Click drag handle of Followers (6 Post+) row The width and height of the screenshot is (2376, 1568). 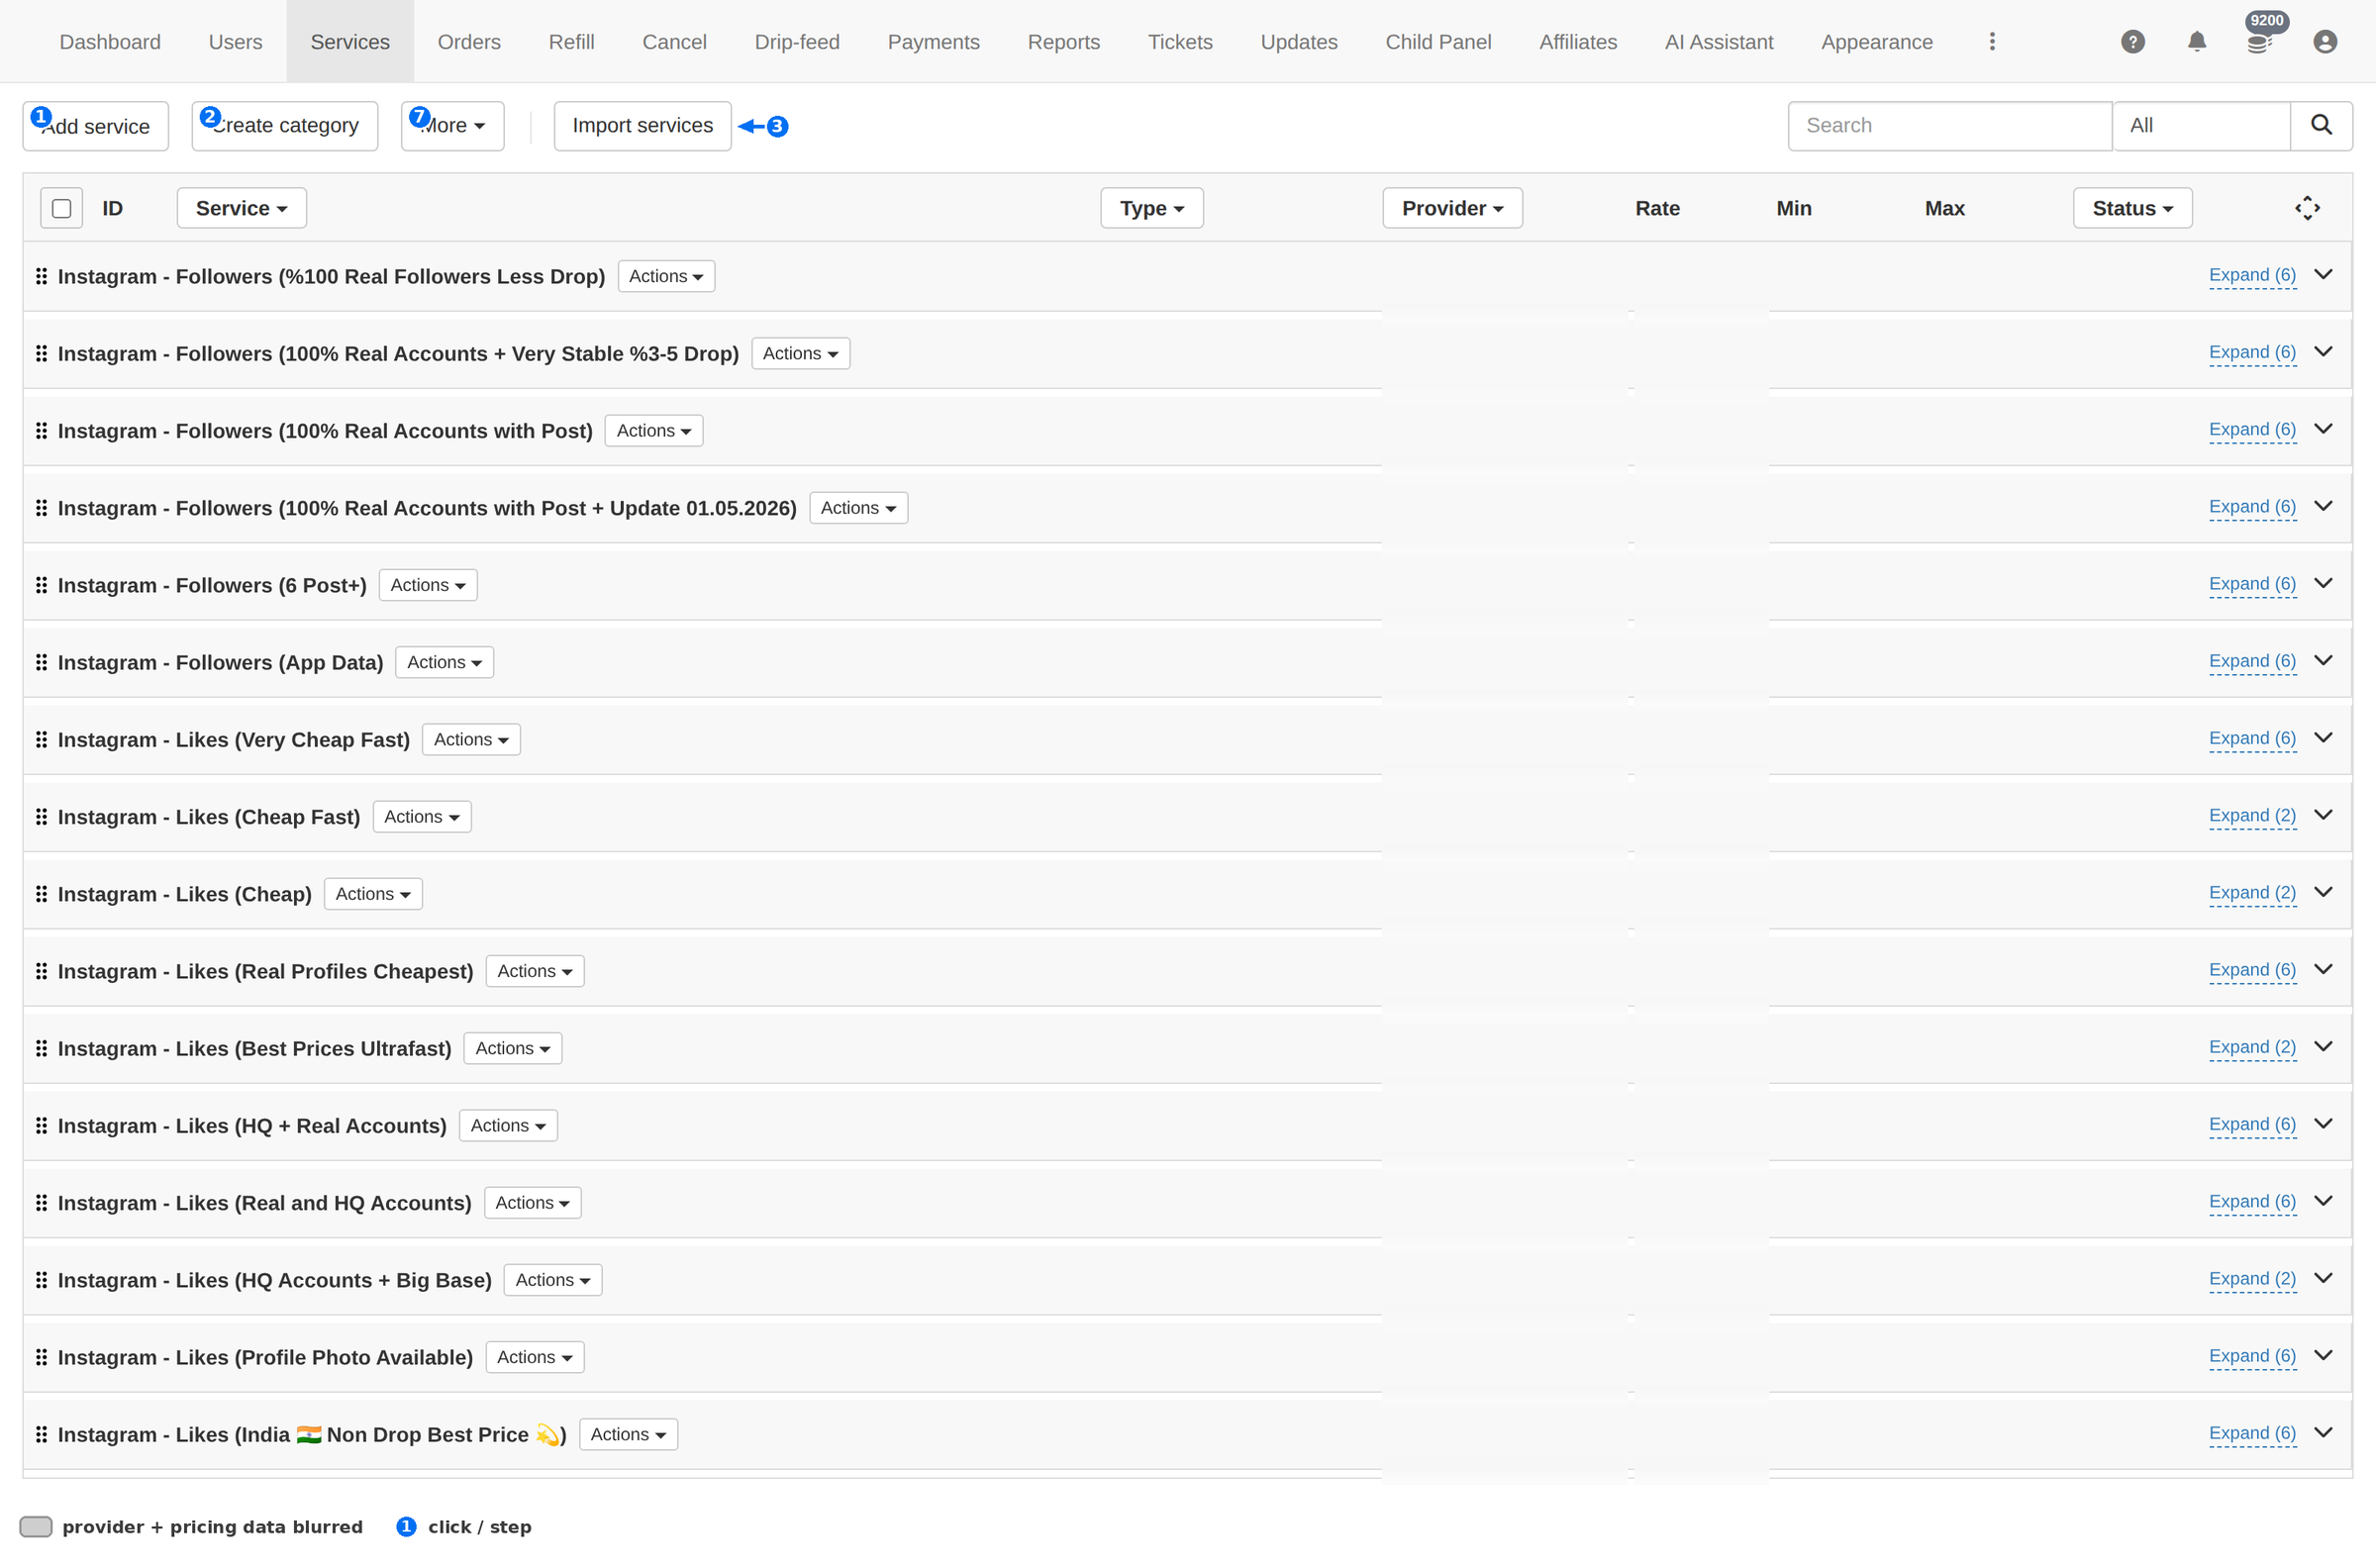point(41,585)
